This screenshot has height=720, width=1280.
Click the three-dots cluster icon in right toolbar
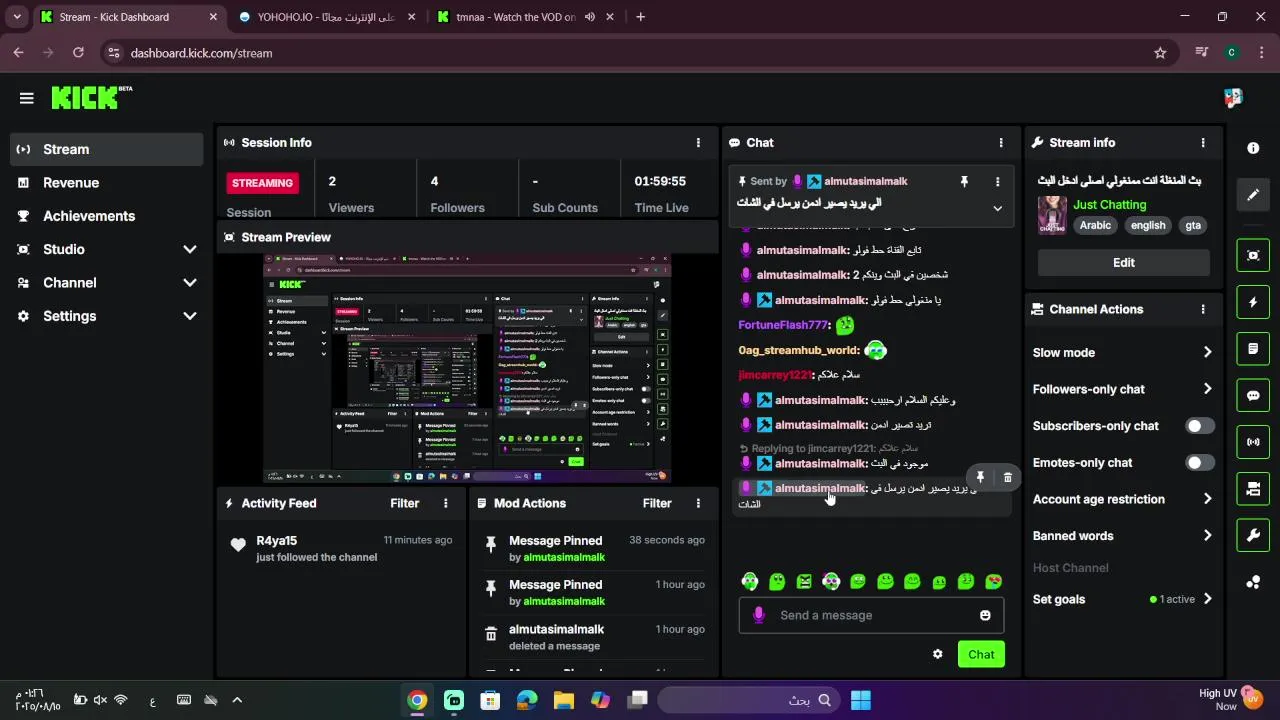[x=1253, y=582]
